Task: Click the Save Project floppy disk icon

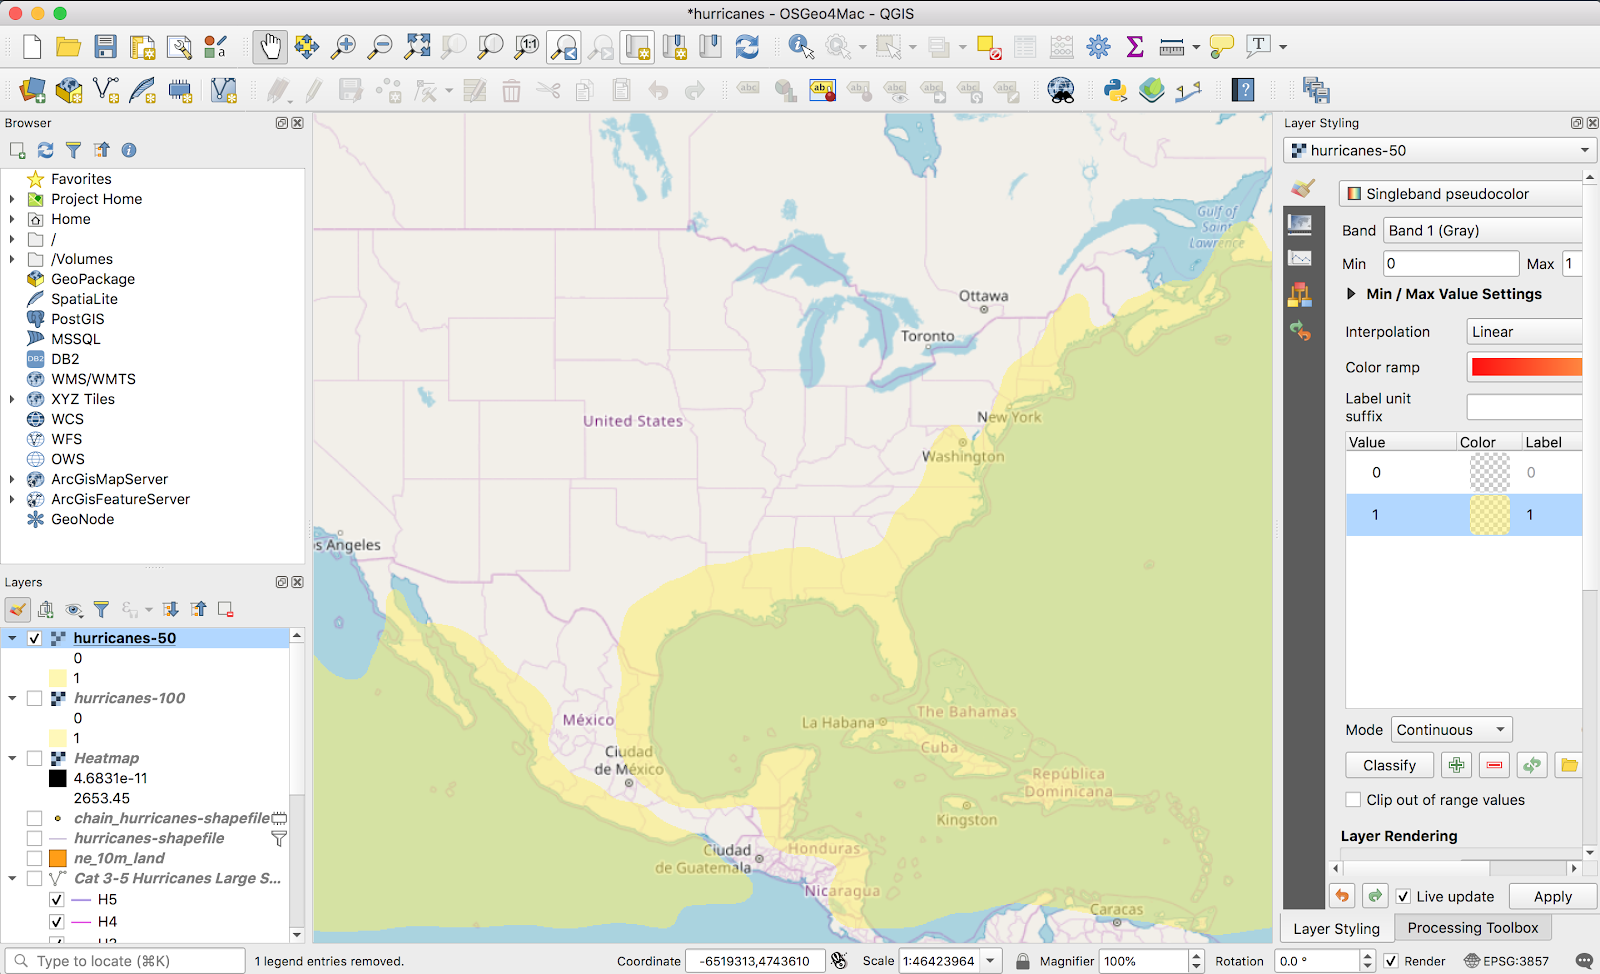Action: [105, 47]
